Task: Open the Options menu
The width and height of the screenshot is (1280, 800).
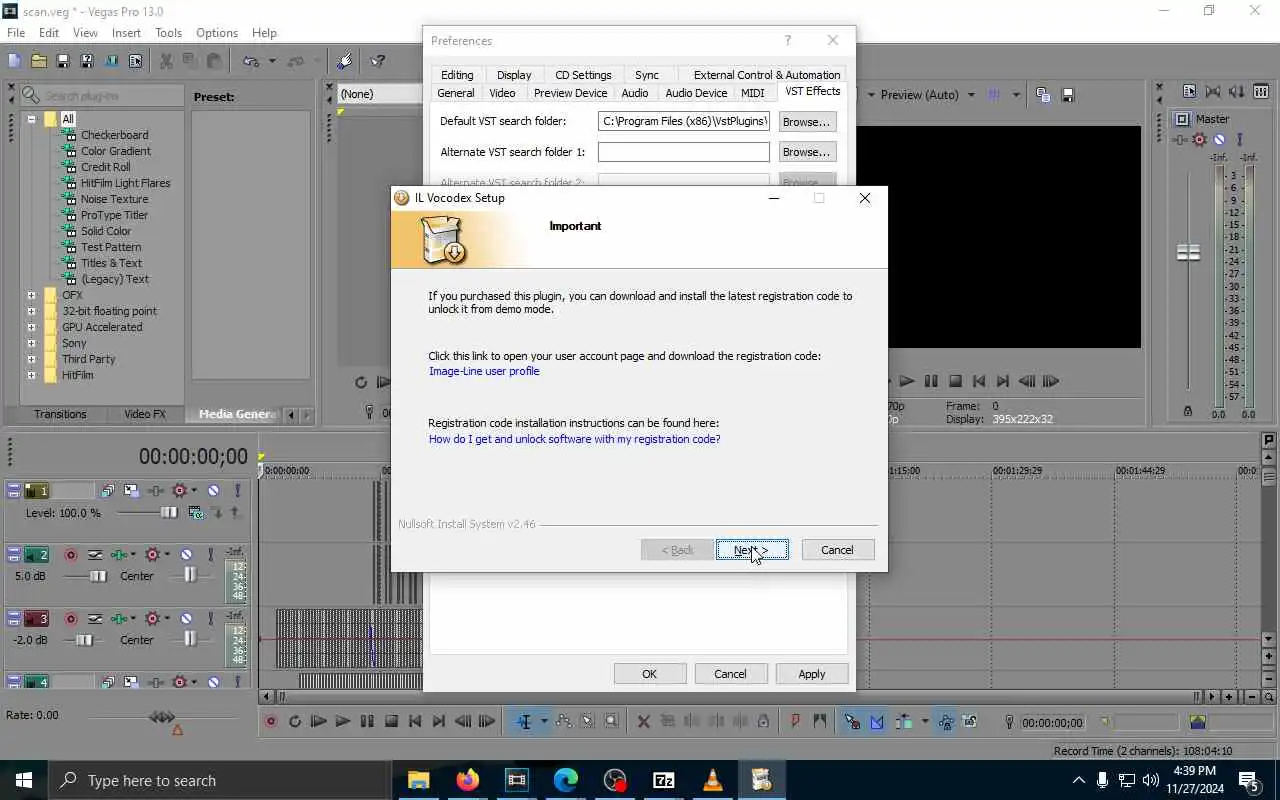Action: coord(217,33)
